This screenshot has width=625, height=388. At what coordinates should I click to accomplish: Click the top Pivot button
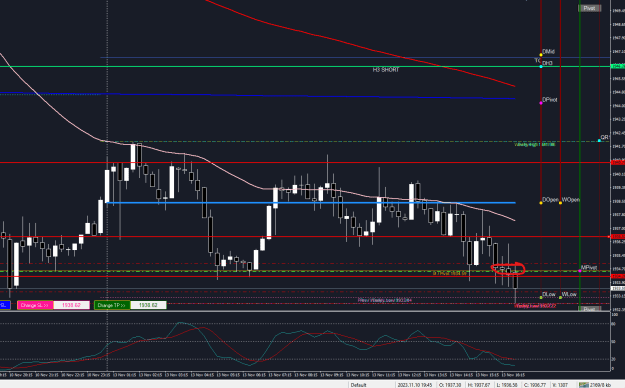coord(589,8)
